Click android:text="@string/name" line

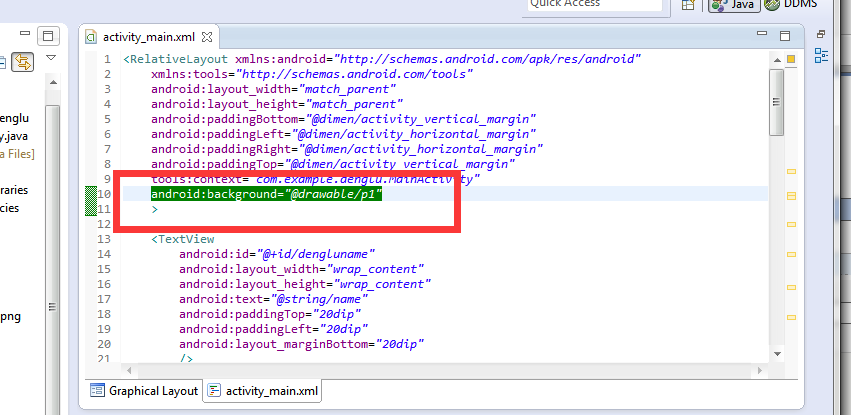click(274, 299)
